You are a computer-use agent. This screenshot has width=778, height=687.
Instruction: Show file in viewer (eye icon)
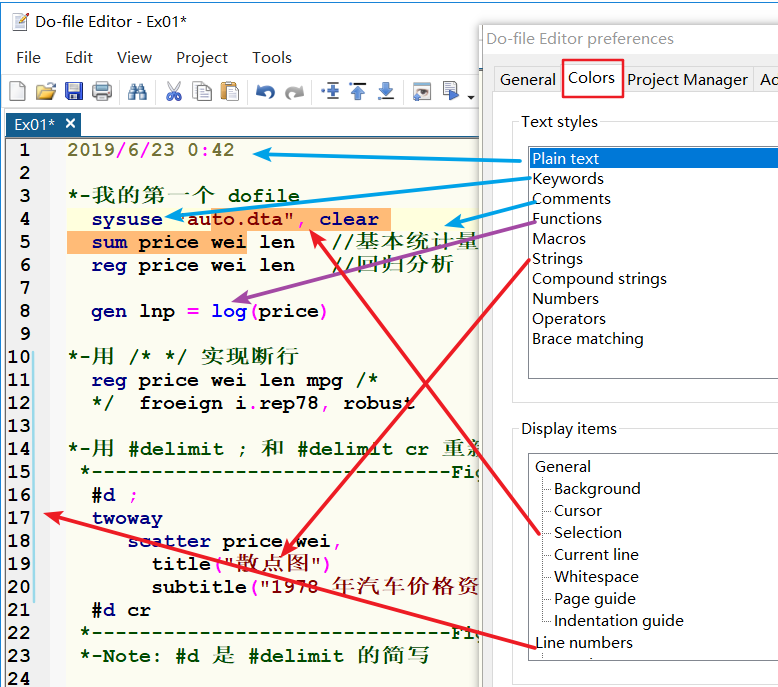(422, 92)
